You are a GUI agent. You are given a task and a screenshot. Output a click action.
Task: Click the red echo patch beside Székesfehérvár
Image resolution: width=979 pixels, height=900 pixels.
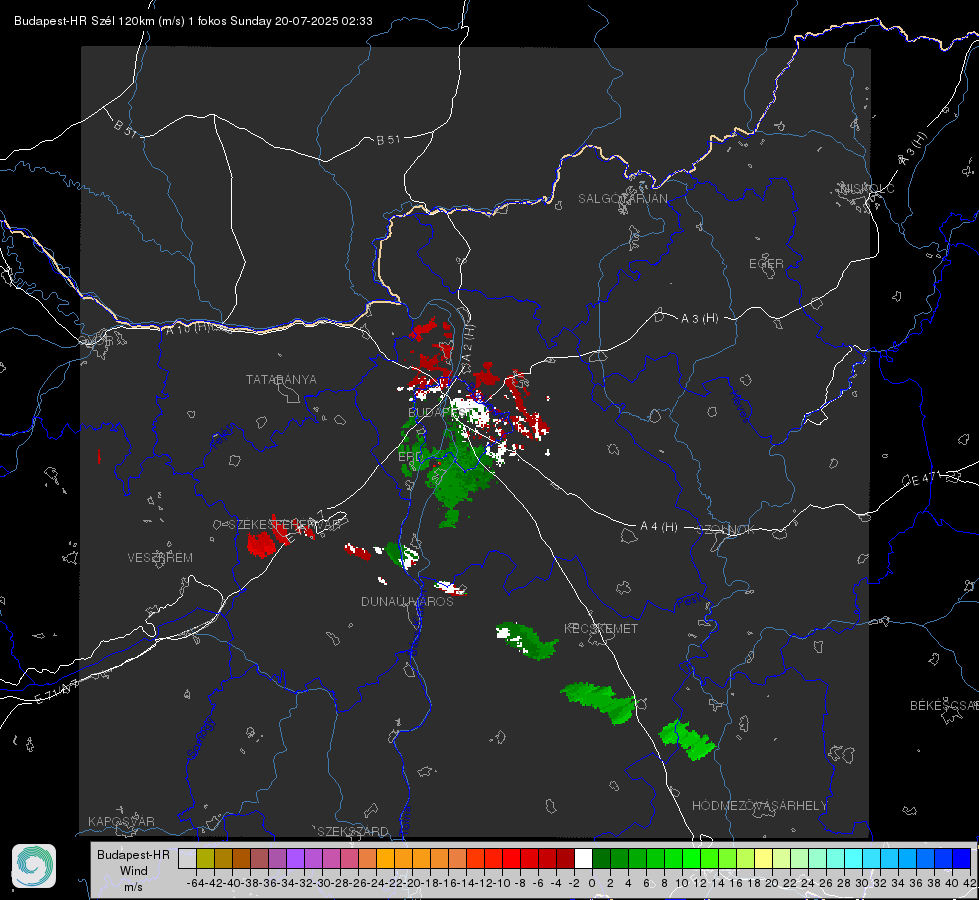coord(261,544)
